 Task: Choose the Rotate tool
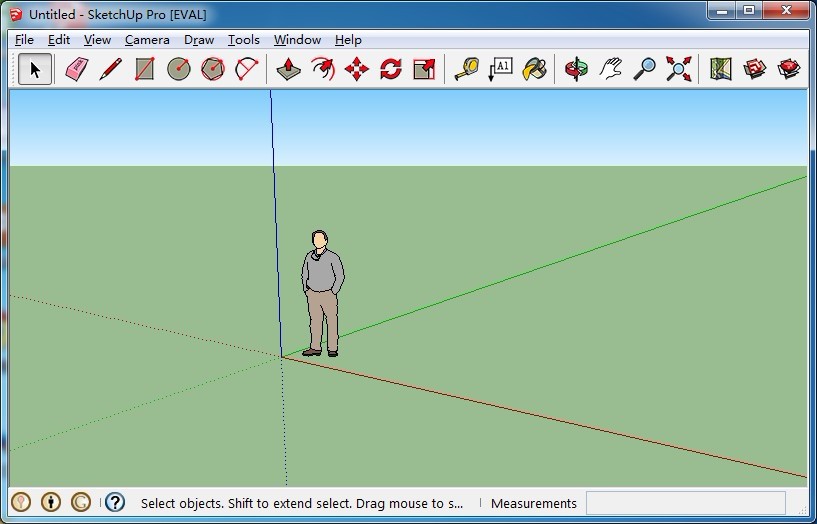(391, 69)
